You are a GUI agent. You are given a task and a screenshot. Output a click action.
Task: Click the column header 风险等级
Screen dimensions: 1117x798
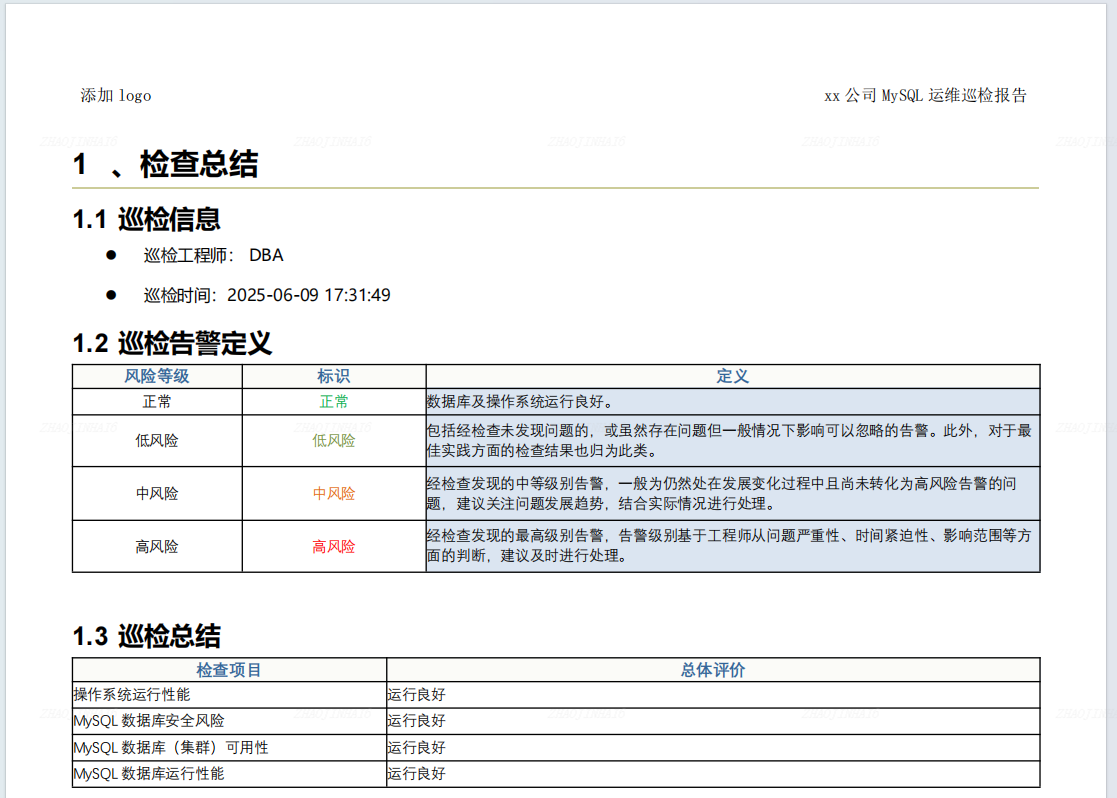157,376
